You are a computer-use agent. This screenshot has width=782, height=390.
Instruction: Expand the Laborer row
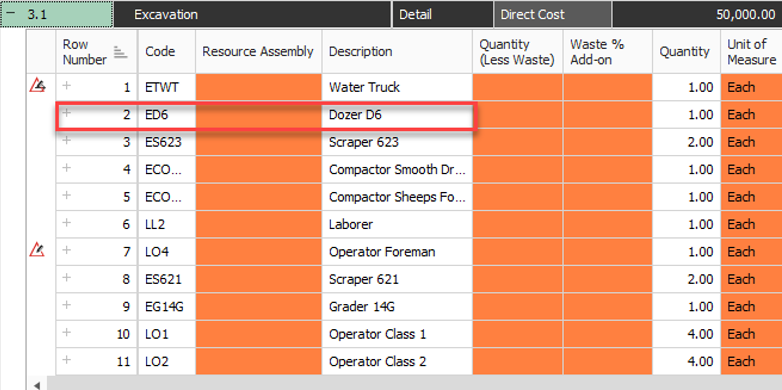click(x=66, y=223)
